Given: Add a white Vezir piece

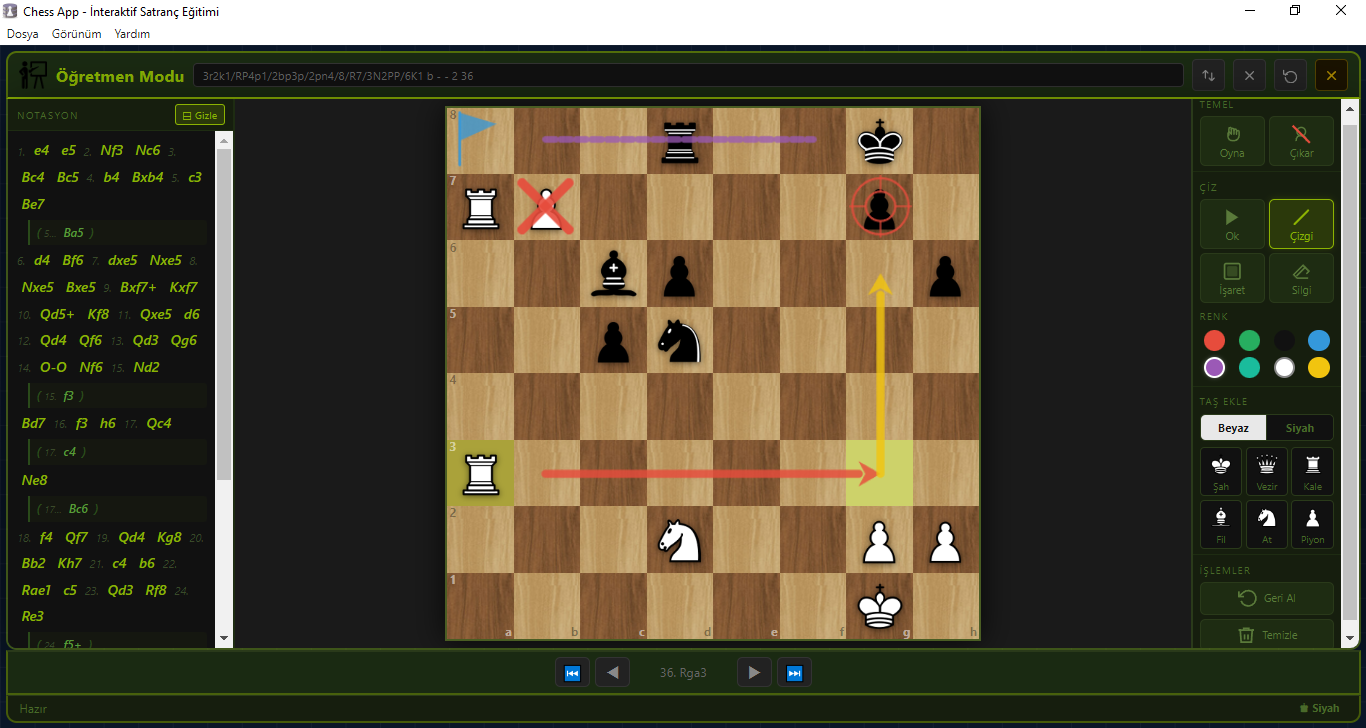Looking at the screenshot, I should [x=1267, y=471].
